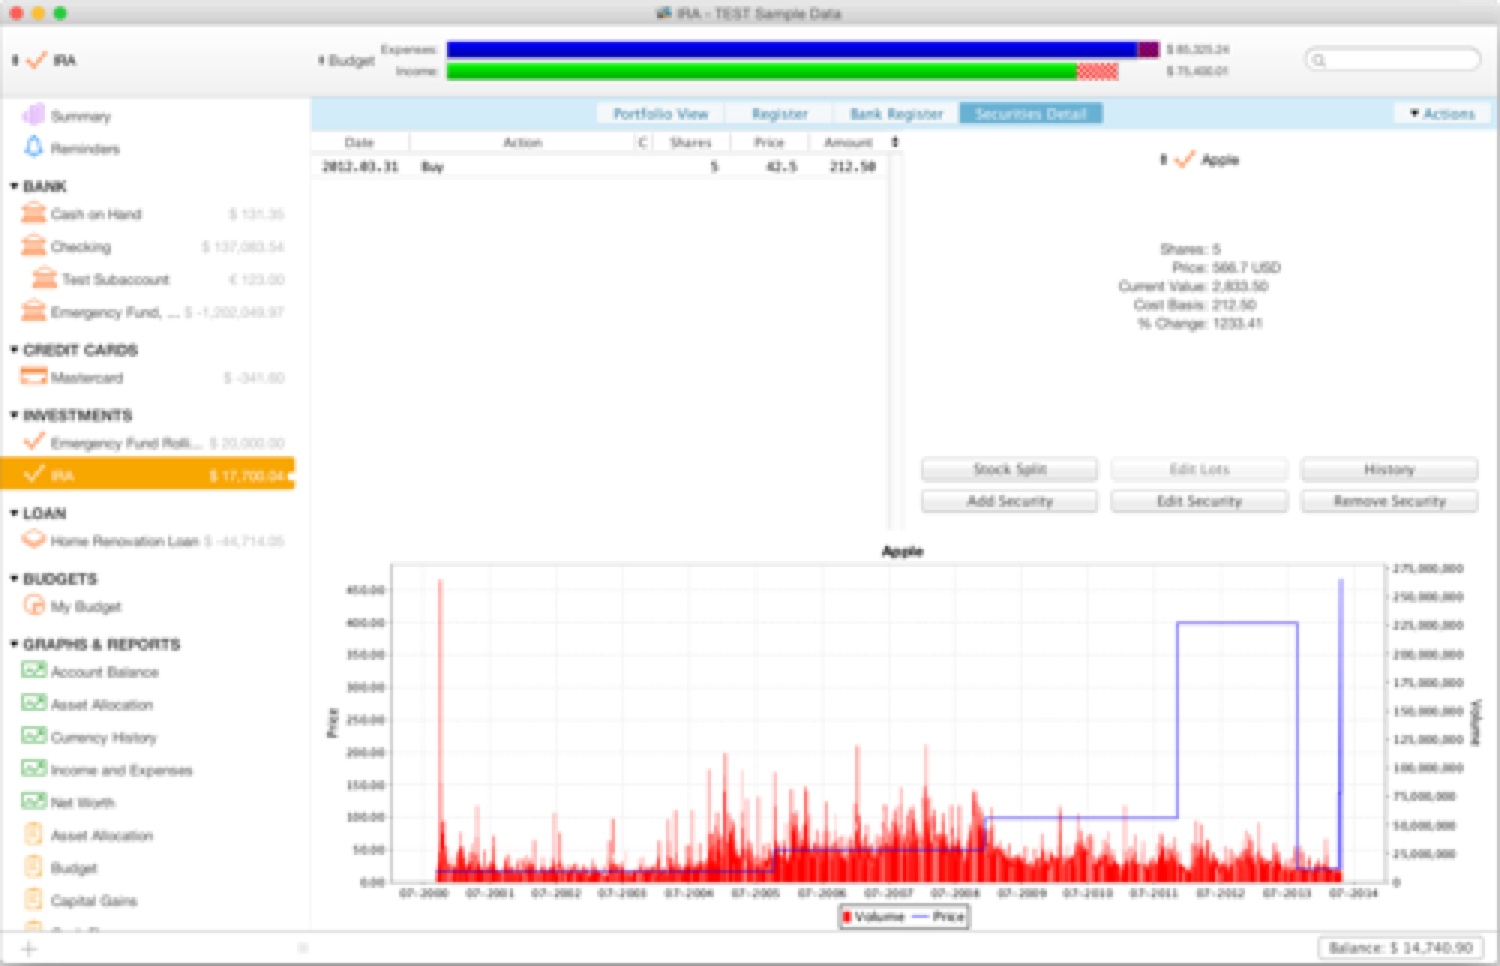Image resolution: width=1500 pixels, height=966 pixels.
Task: Collapse the BUDGETS section
Action: tap(14, 579)
